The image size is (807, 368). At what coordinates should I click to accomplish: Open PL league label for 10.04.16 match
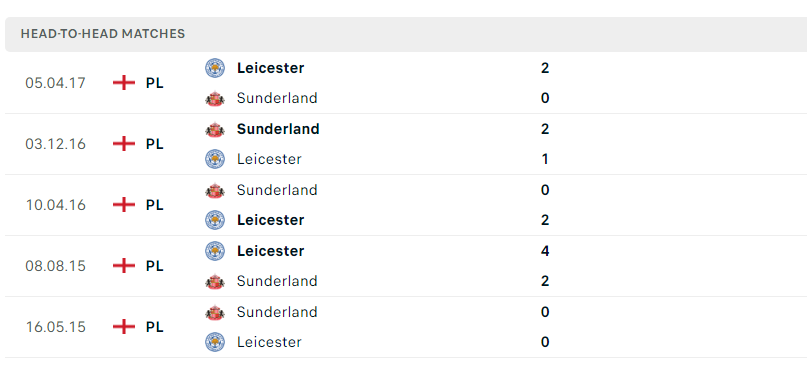(154, 205)
